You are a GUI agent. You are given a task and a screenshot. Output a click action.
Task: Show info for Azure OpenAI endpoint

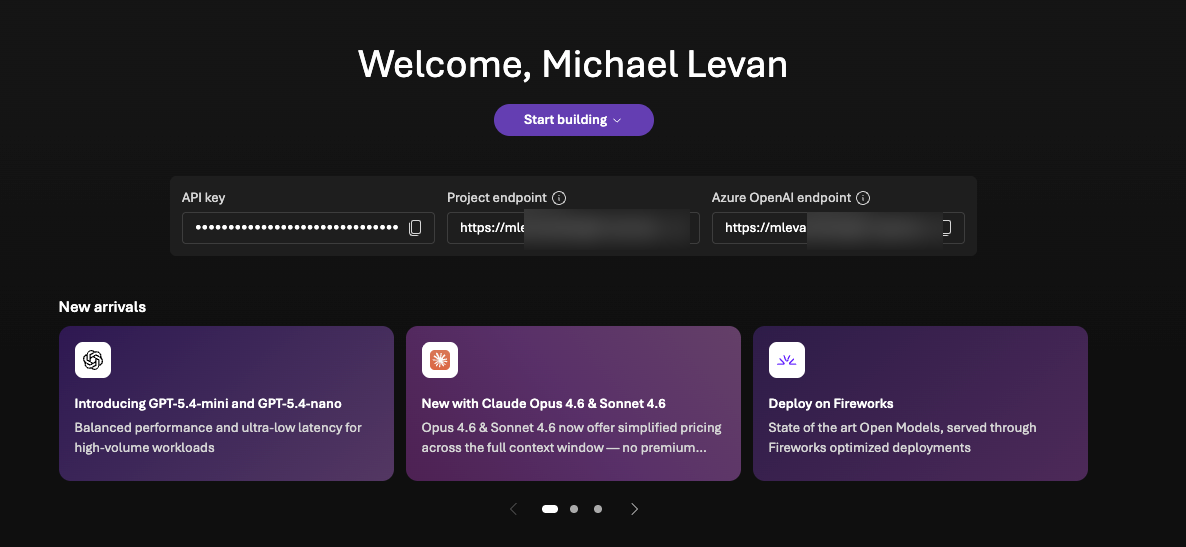click(863, 198)
